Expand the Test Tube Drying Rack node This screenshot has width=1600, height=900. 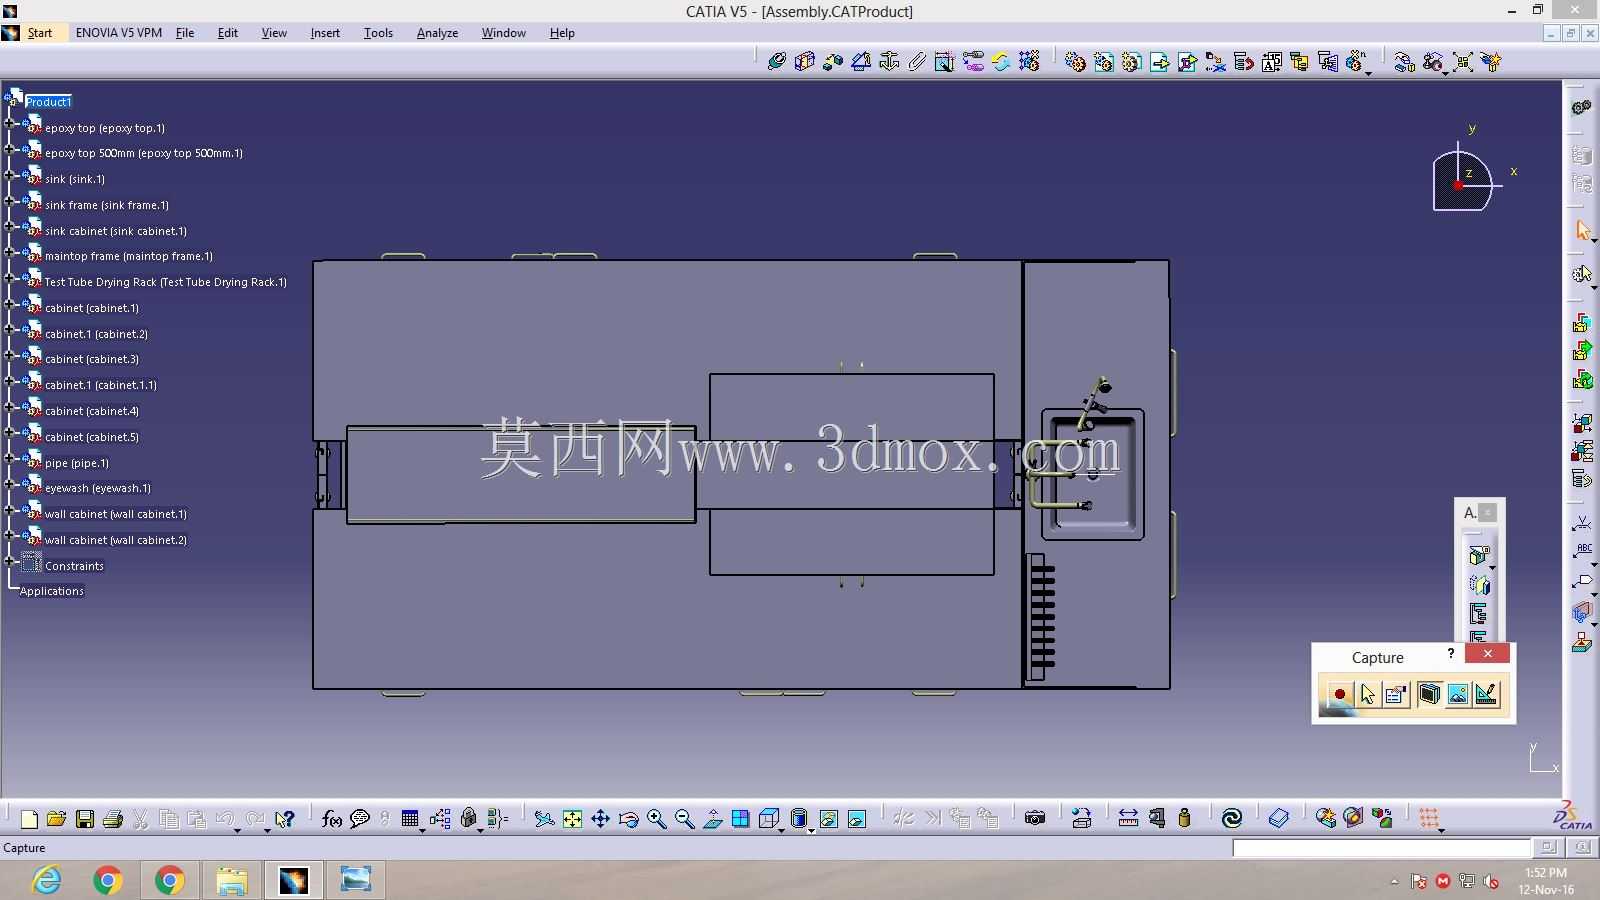[10, 279]
